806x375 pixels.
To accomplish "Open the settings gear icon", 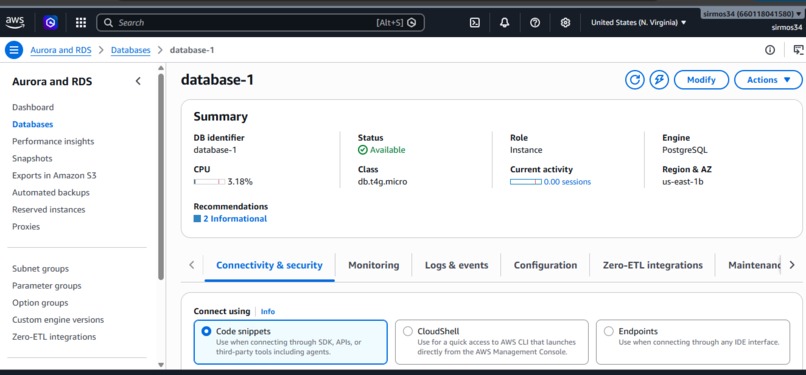I will click(x=565, y=23).
